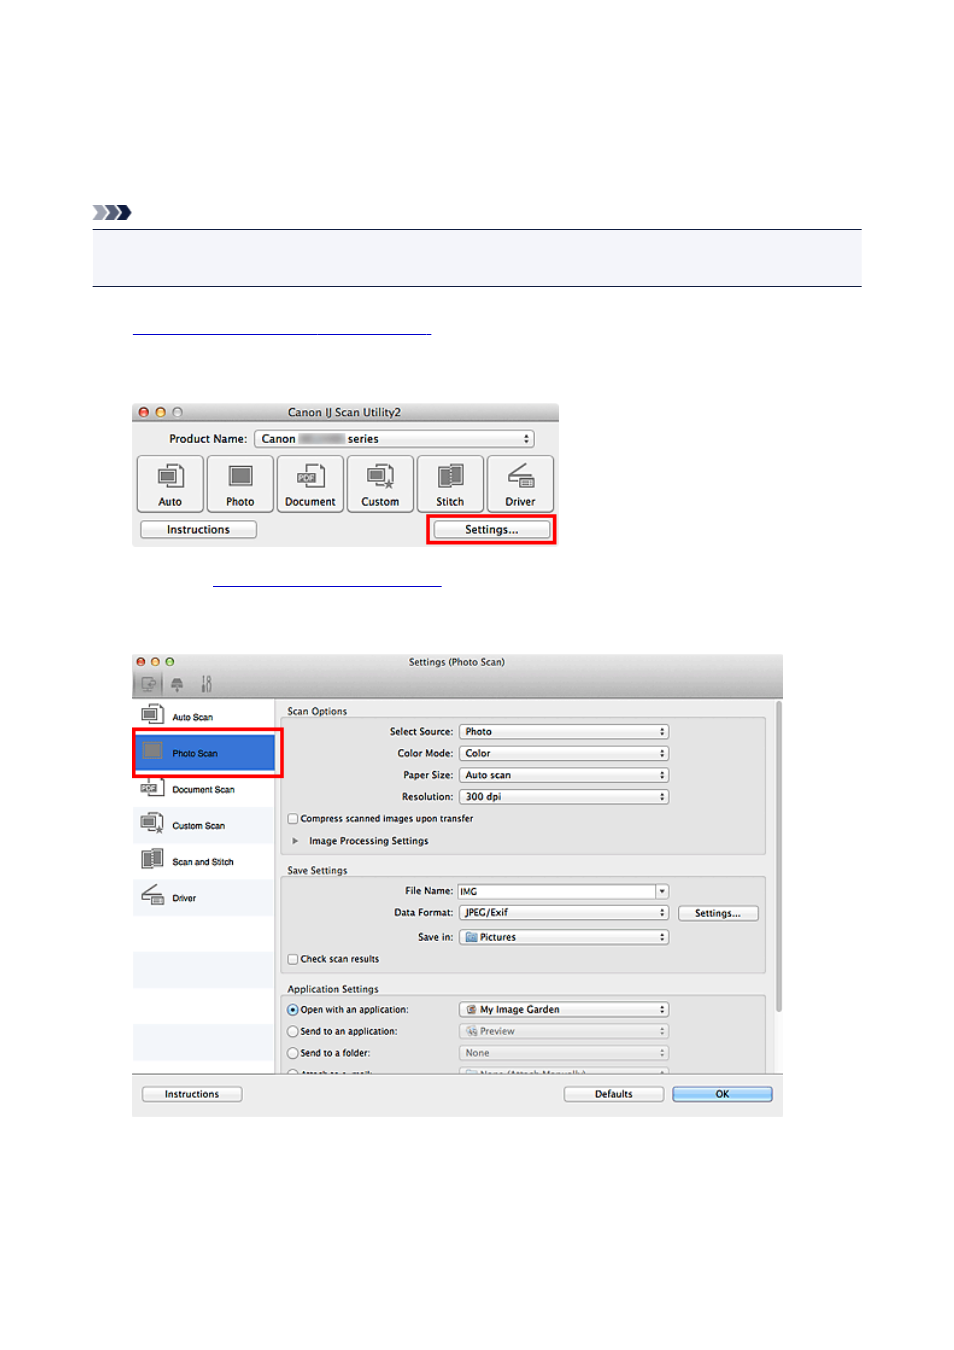Viewport: 954px width, 1350px height.
Task: Enable Check scan results checkbox
Action: (x=293, y=959)
